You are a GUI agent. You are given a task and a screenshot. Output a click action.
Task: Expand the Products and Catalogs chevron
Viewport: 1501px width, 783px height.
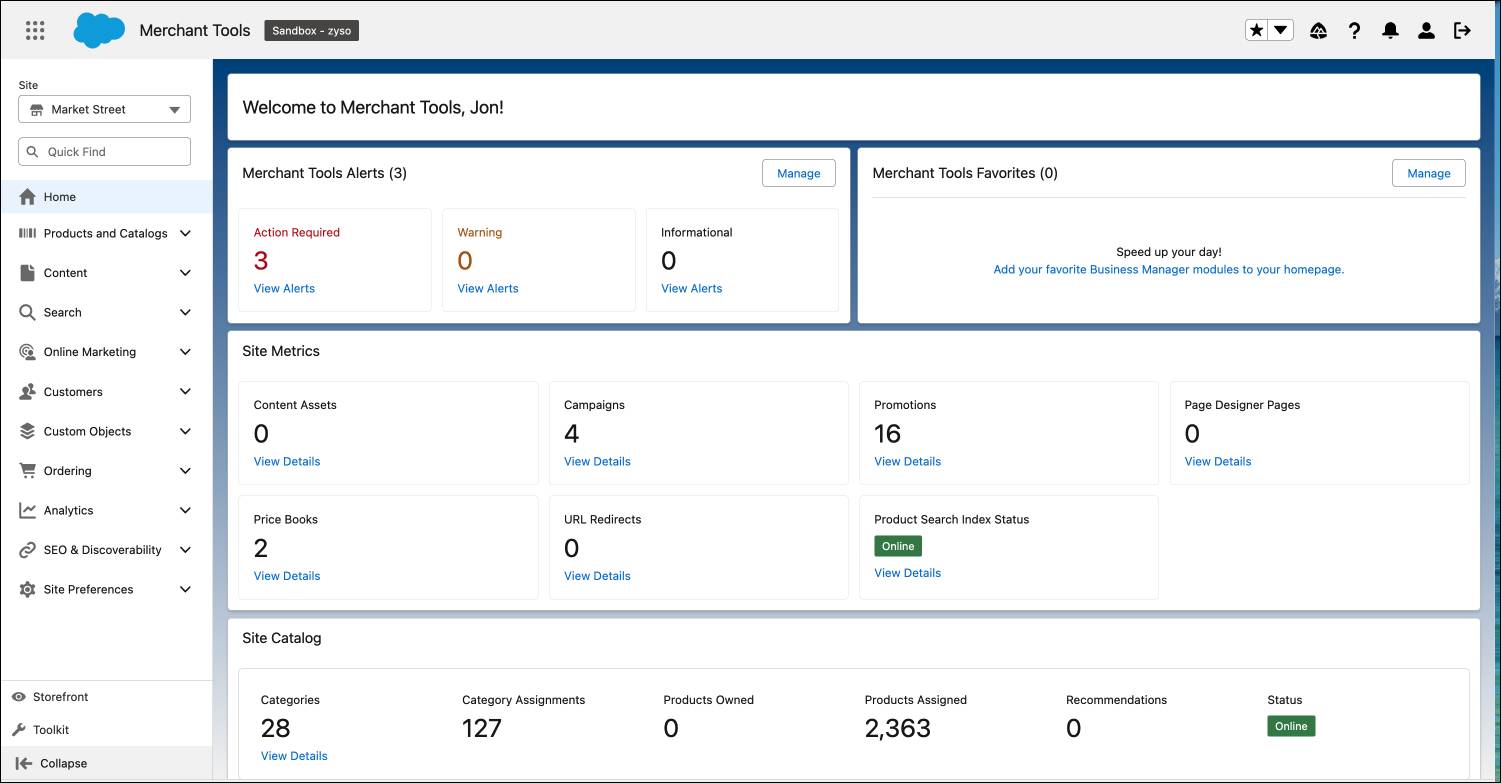tap(185, 233)
